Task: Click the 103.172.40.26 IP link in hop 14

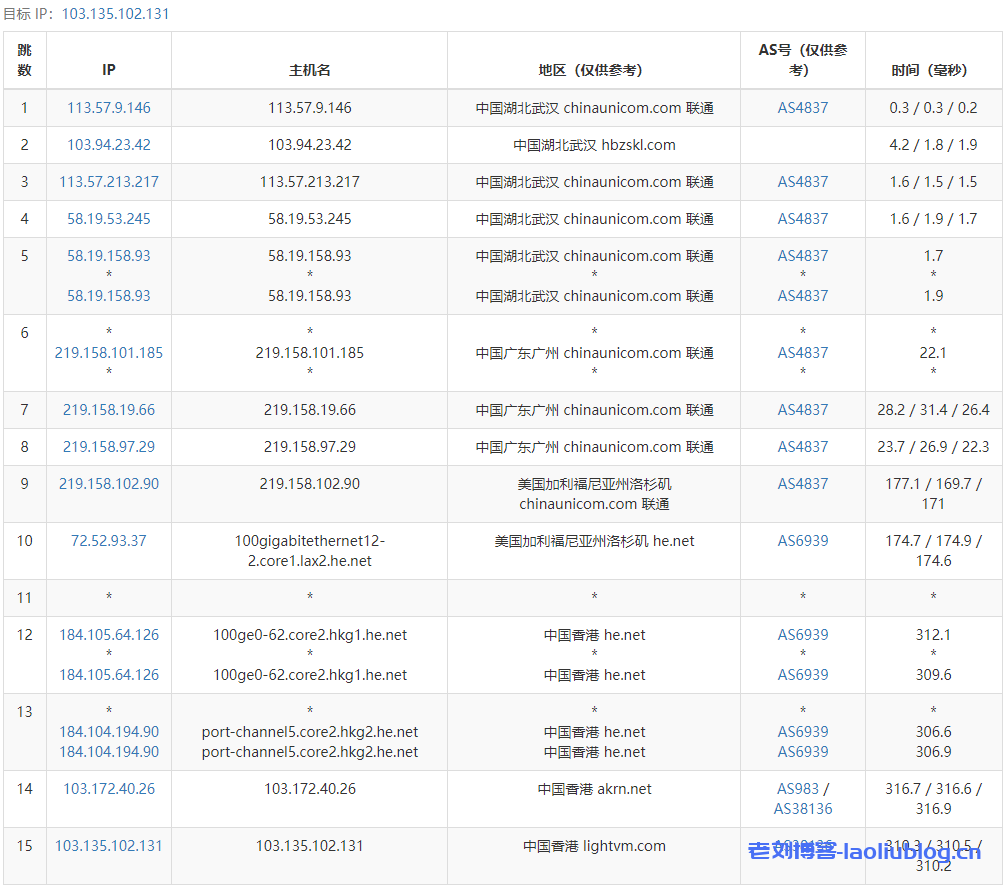Action: pyautogui.click(x=109, y=789)
